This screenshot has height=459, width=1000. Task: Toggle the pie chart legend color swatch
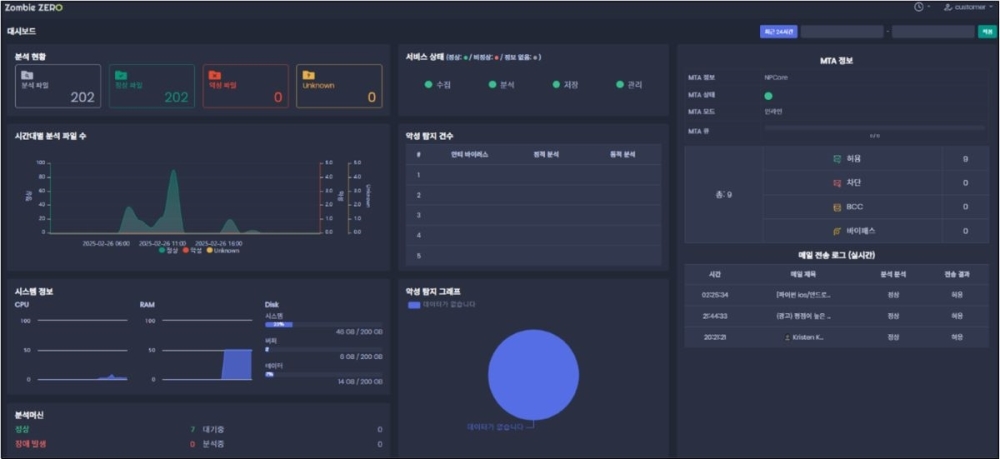(x=415, y=304)
